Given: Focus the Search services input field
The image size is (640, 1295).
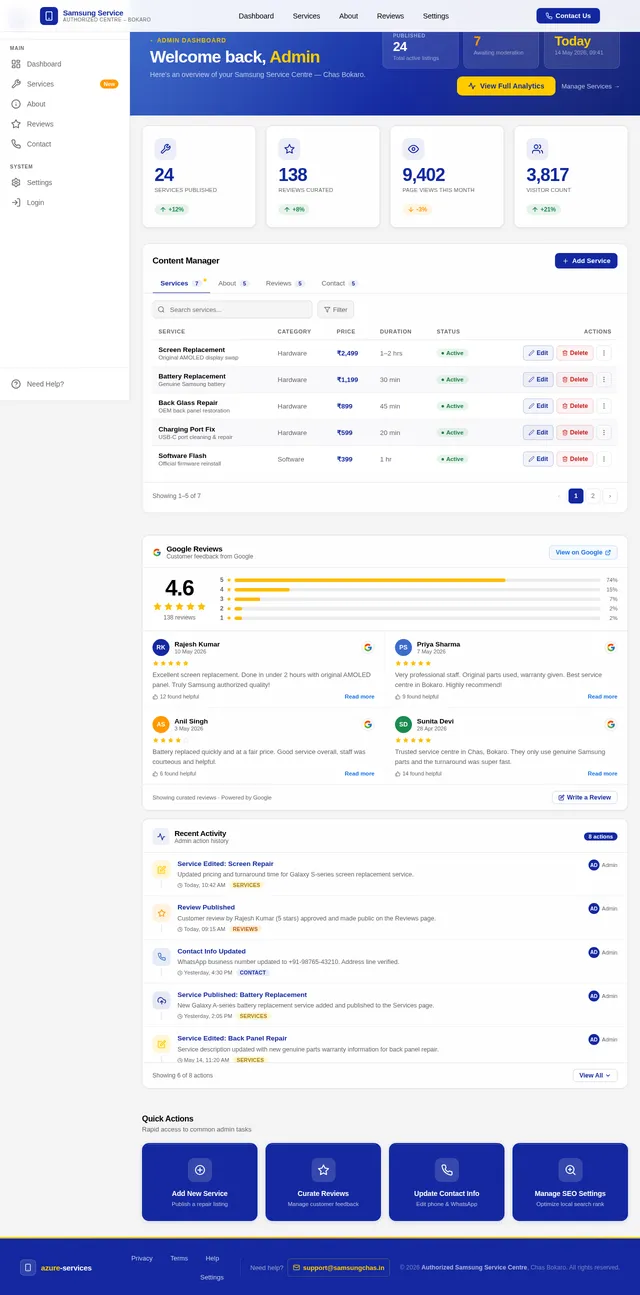Looking at the screenshot, I should pyautogui.click(x=232, y=310).
